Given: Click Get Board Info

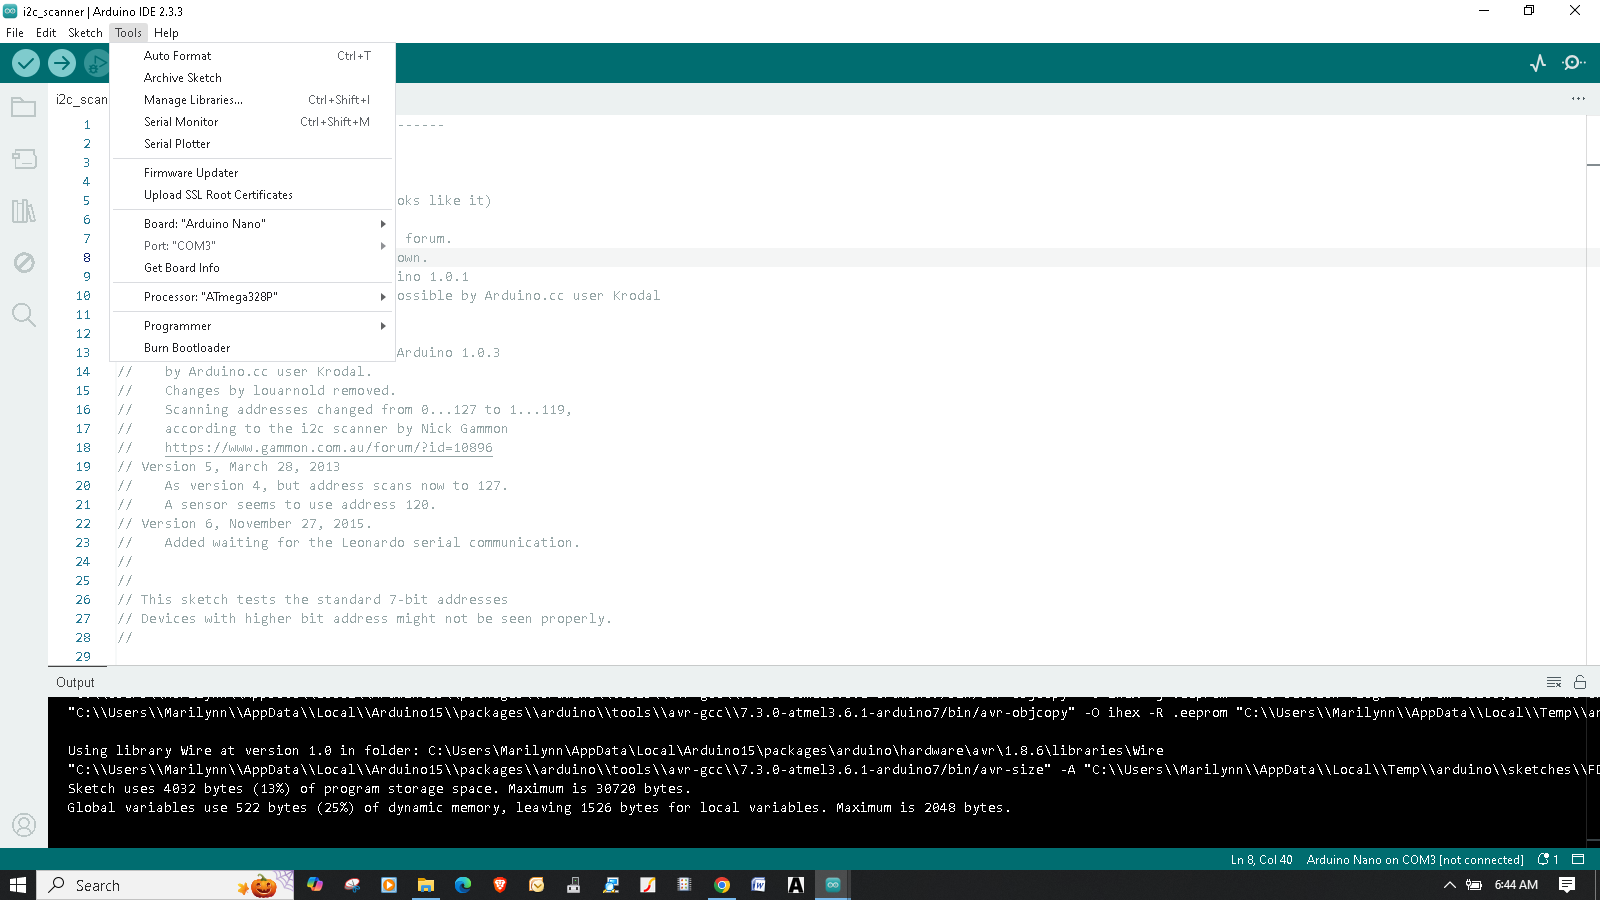Looking at the screenshot, I should (253, 268).
